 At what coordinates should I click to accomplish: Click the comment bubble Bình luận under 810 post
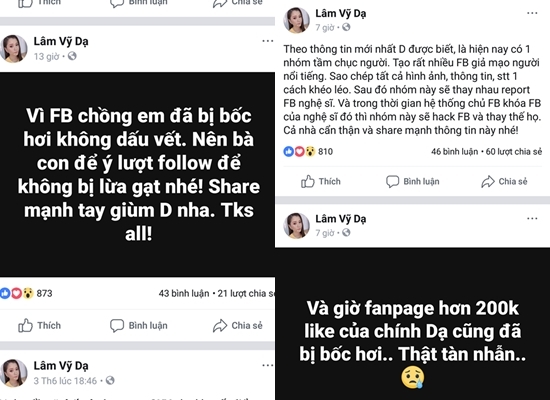412,181
